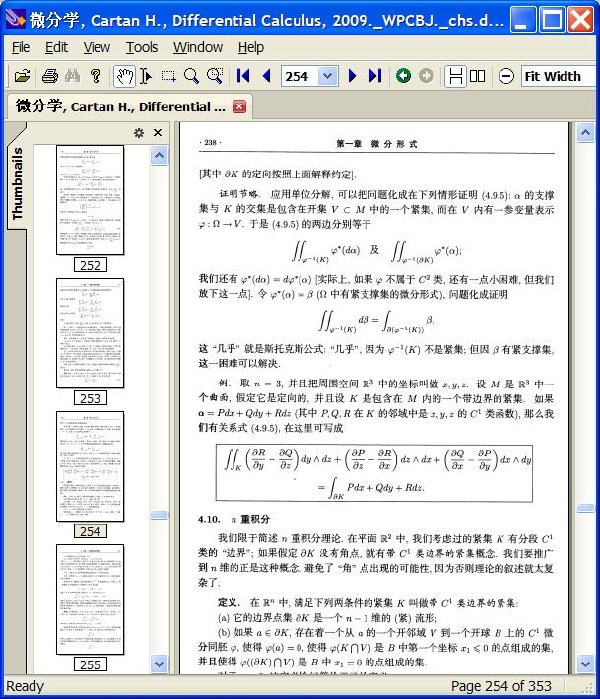Click the highlighted thumbnail label 254

click(90, 531)
